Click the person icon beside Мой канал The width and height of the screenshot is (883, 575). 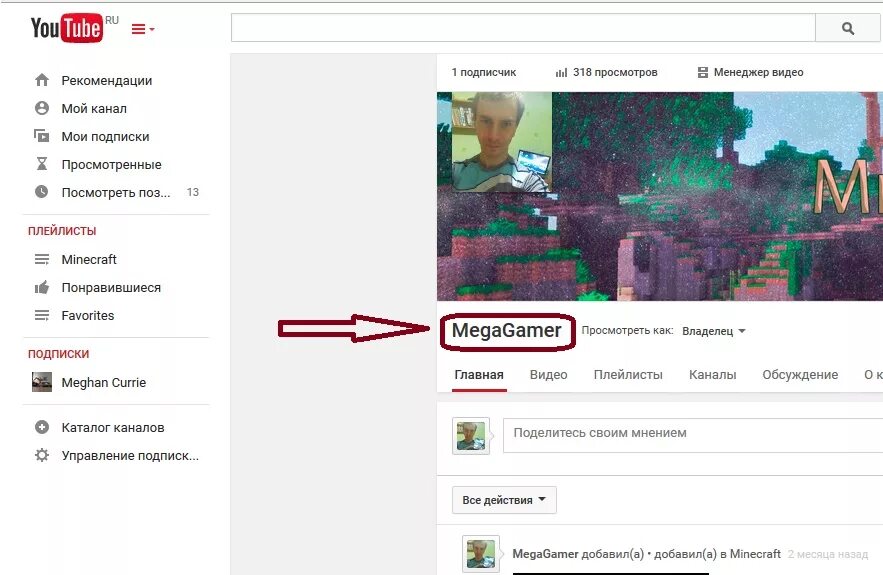[x=42, y=108]
